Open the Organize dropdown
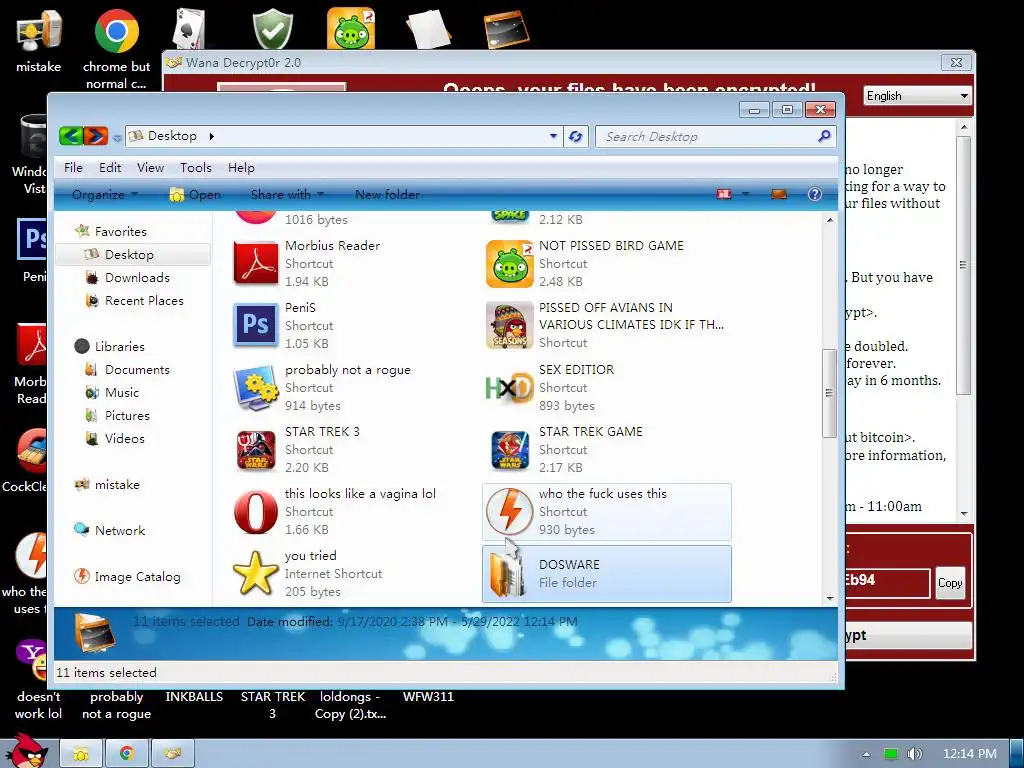The height and width of the screenshot is (768, 1024). 104,194
